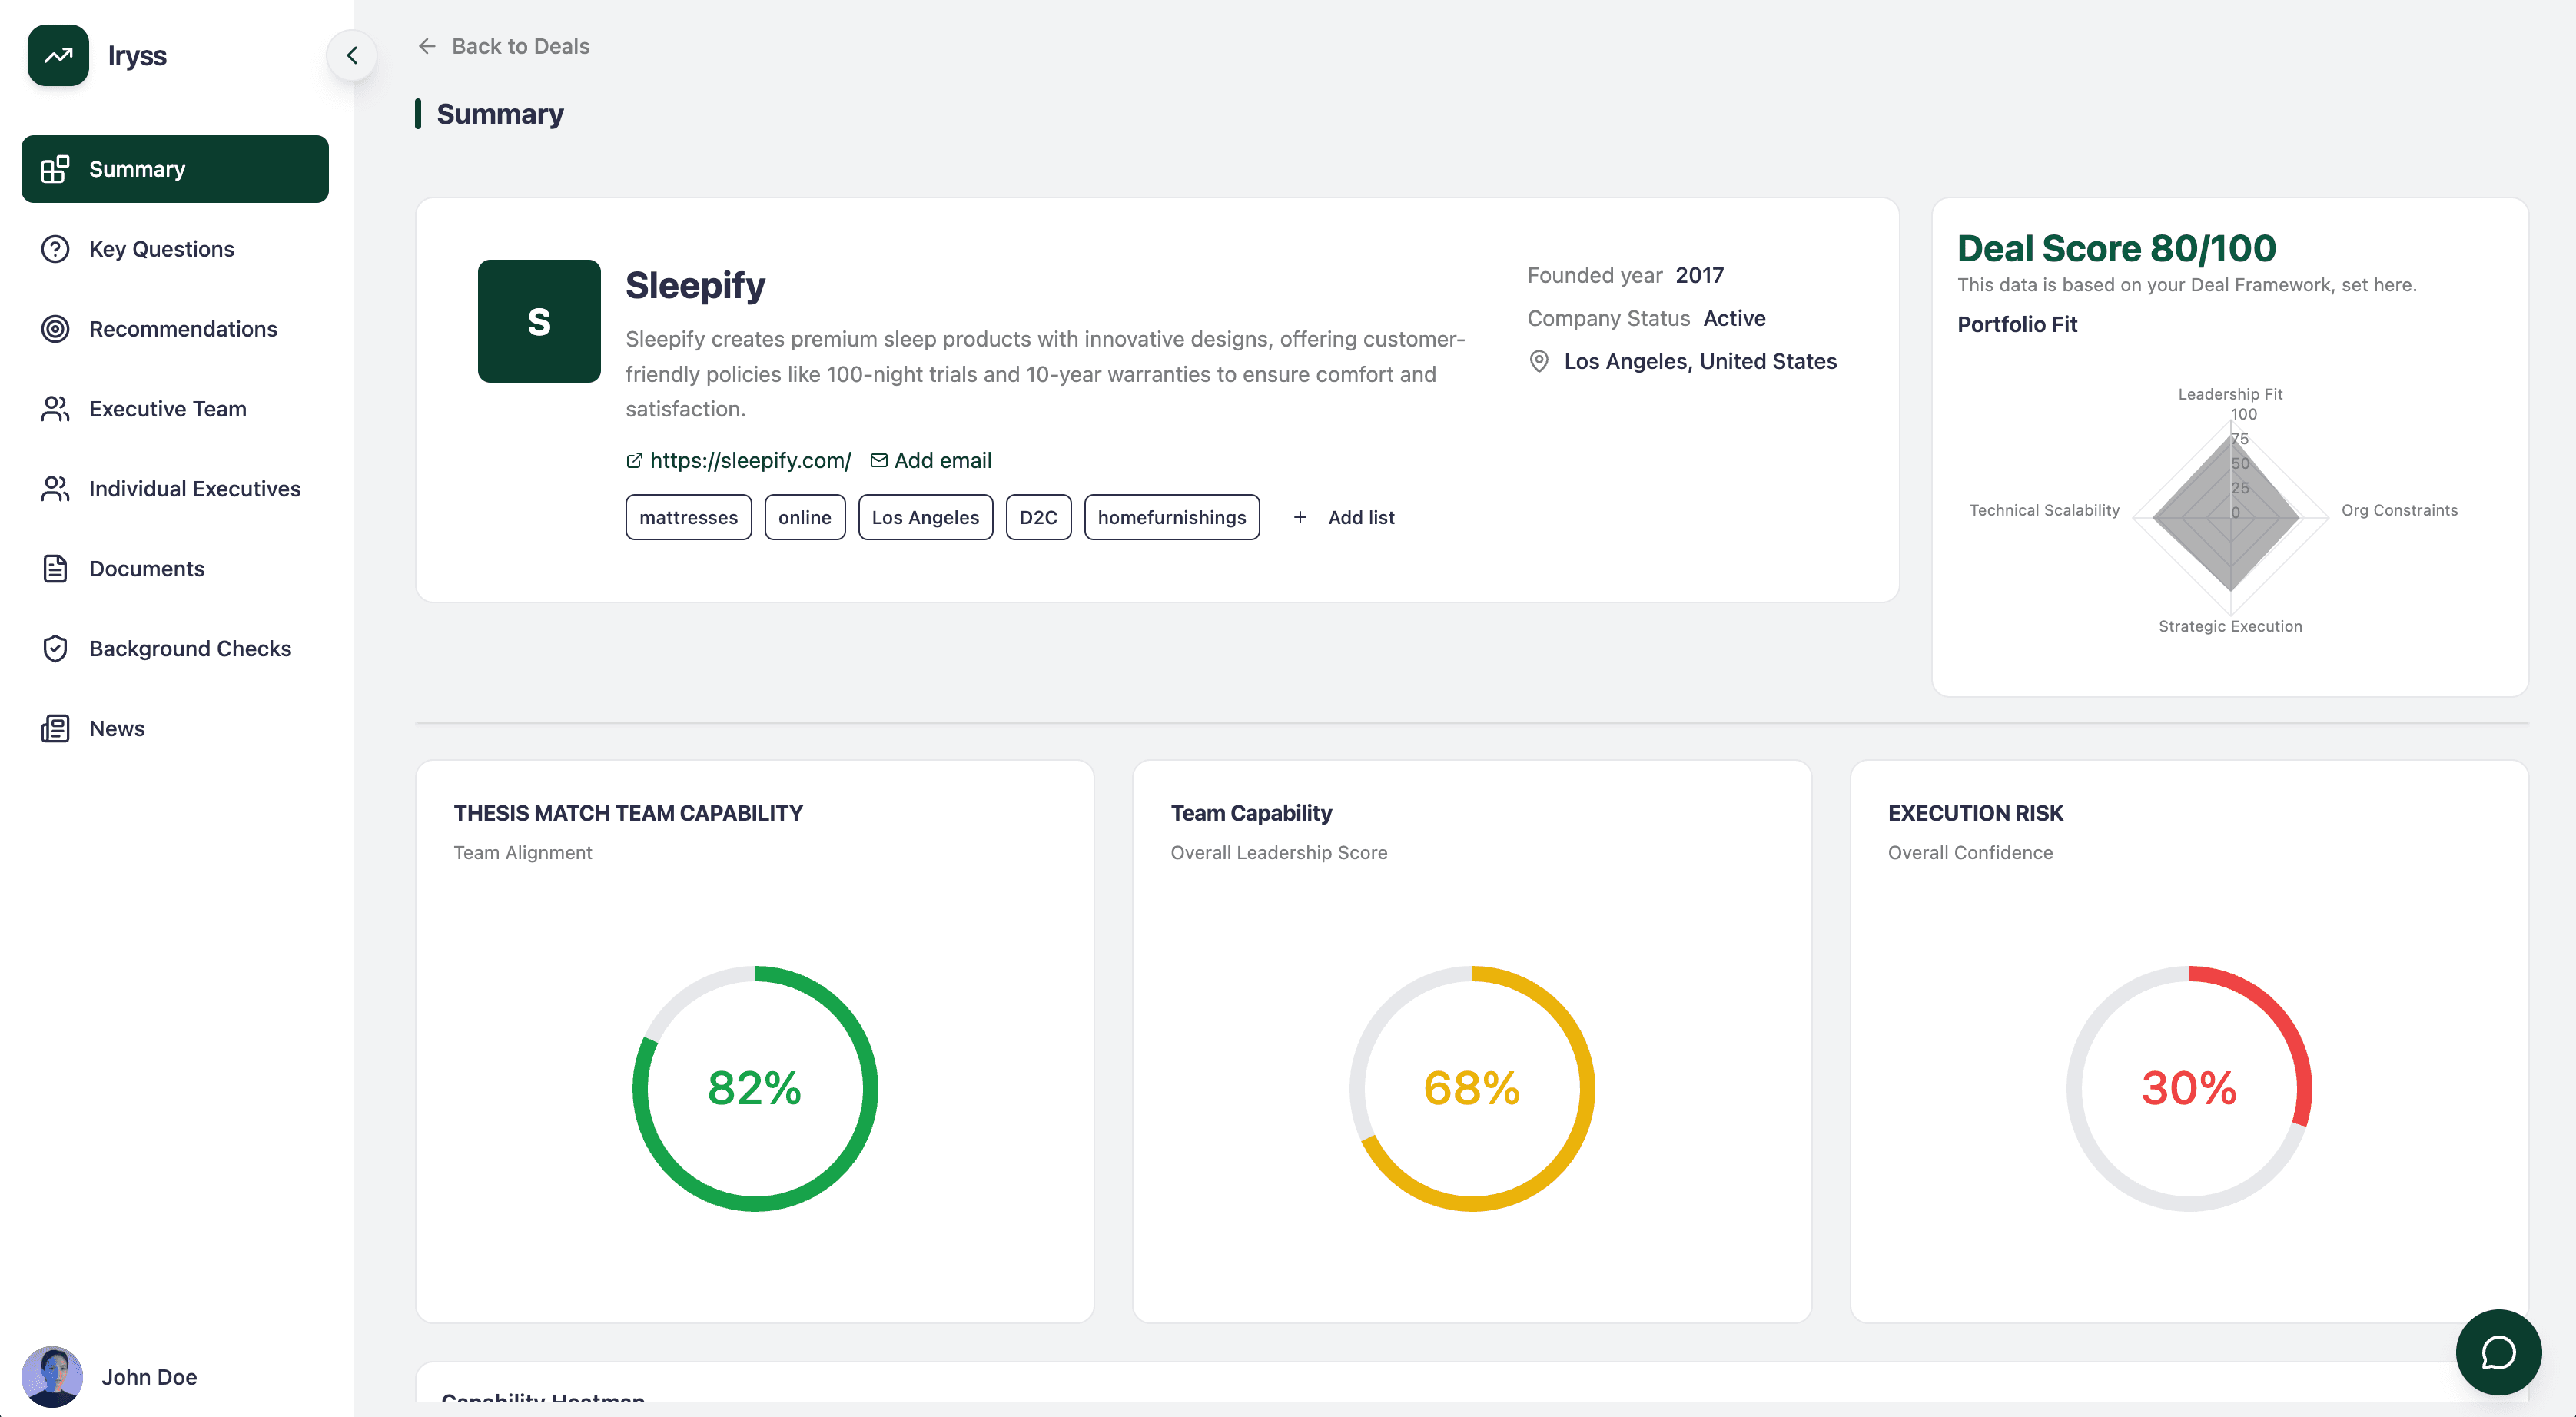This screenshot has height=1417, width=2576.
Task: Open the News section icon
Action: [x=54, y=728]
